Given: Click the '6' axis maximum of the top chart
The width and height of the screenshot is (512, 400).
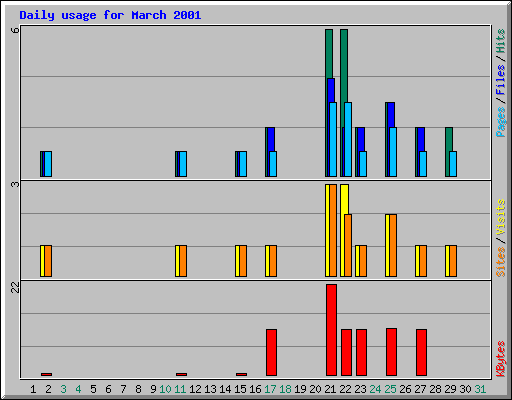Looking at the screenshot, I should (15, 30).
